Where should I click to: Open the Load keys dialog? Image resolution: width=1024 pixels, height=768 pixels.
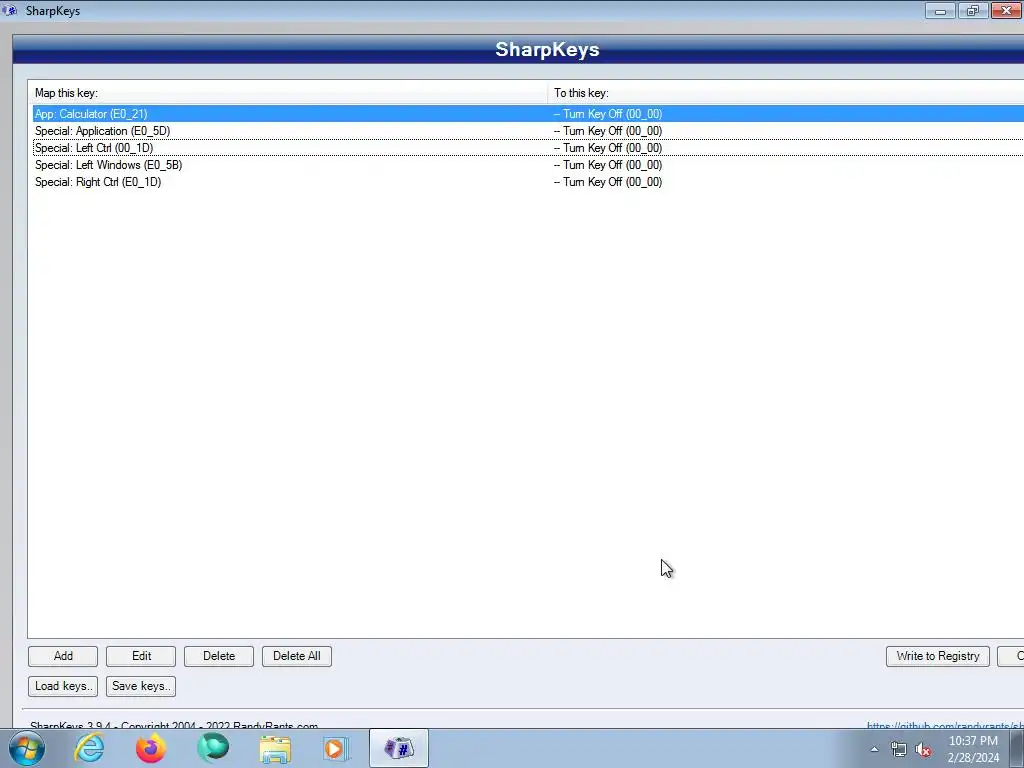click(x=63, y=686)
